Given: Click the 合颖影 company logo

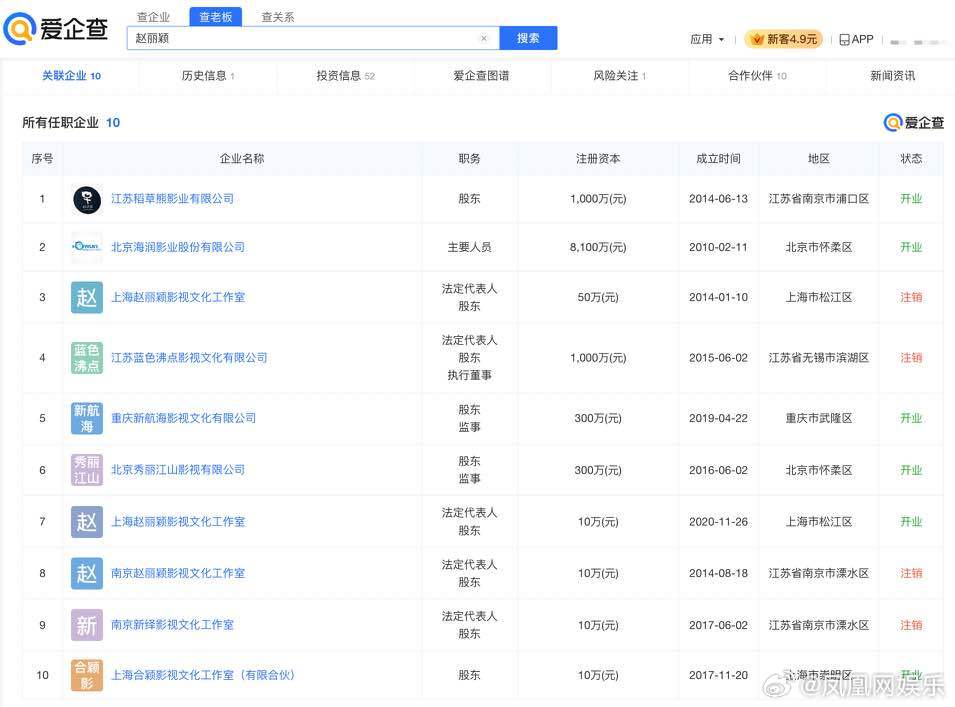Looking at the screenshot, I should pyautogui.click(x=86, y=675).
